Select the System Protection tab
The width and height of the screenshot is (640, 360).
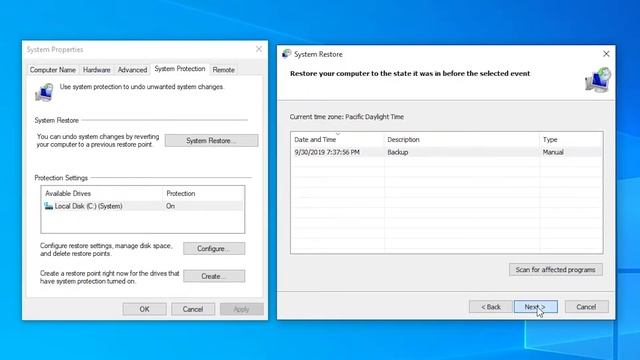pyautogui.click(x=180, y=69)
